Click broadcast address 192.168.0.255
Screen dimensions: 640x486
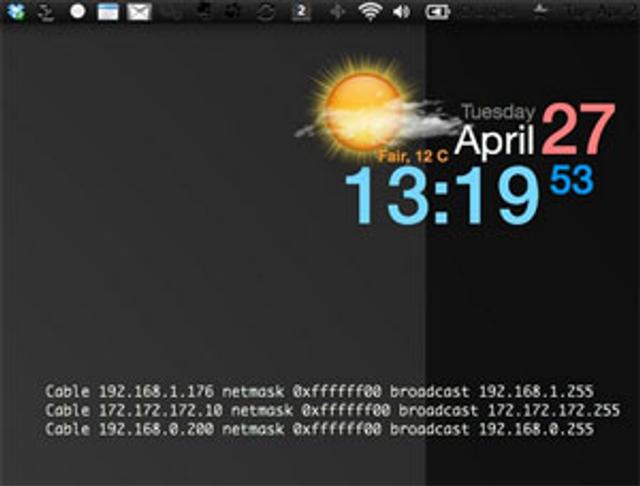(536, 429)
